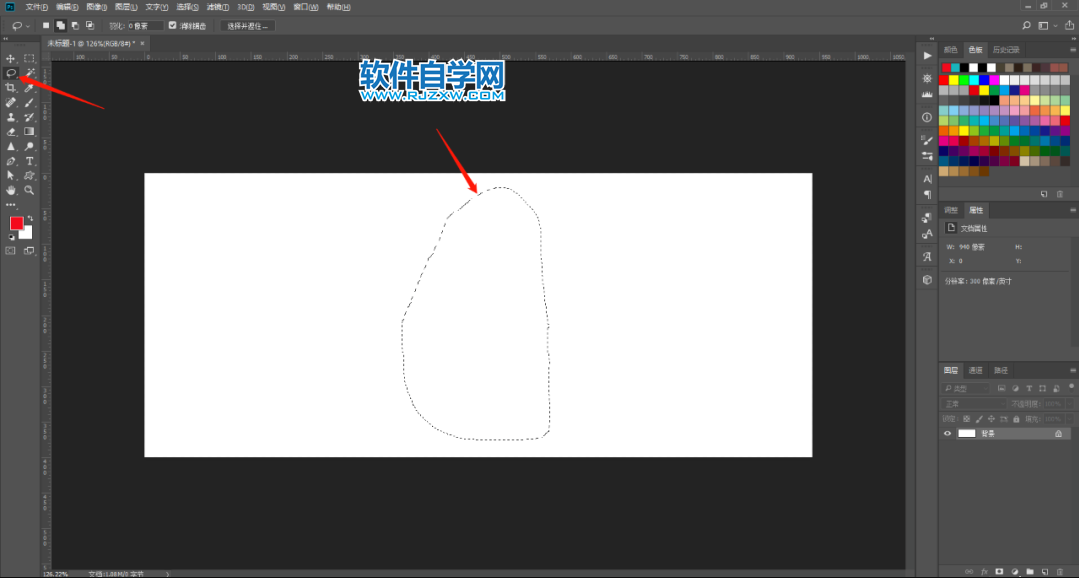Select the Magic Wand tool

[x=30, y=73]
